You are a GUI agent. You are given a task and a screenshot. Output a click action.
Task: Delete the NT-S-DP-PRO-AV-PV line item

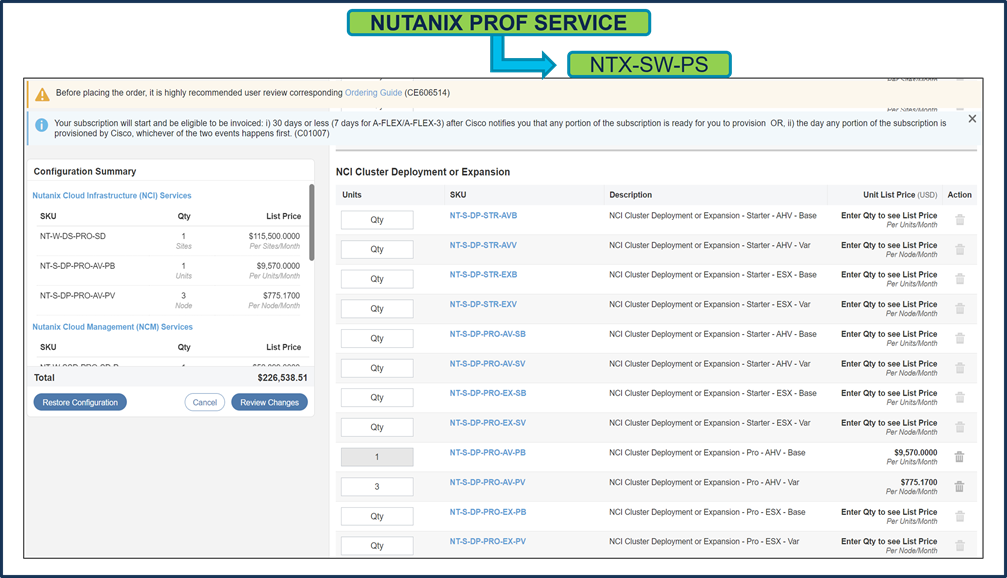tap(959, 486)
